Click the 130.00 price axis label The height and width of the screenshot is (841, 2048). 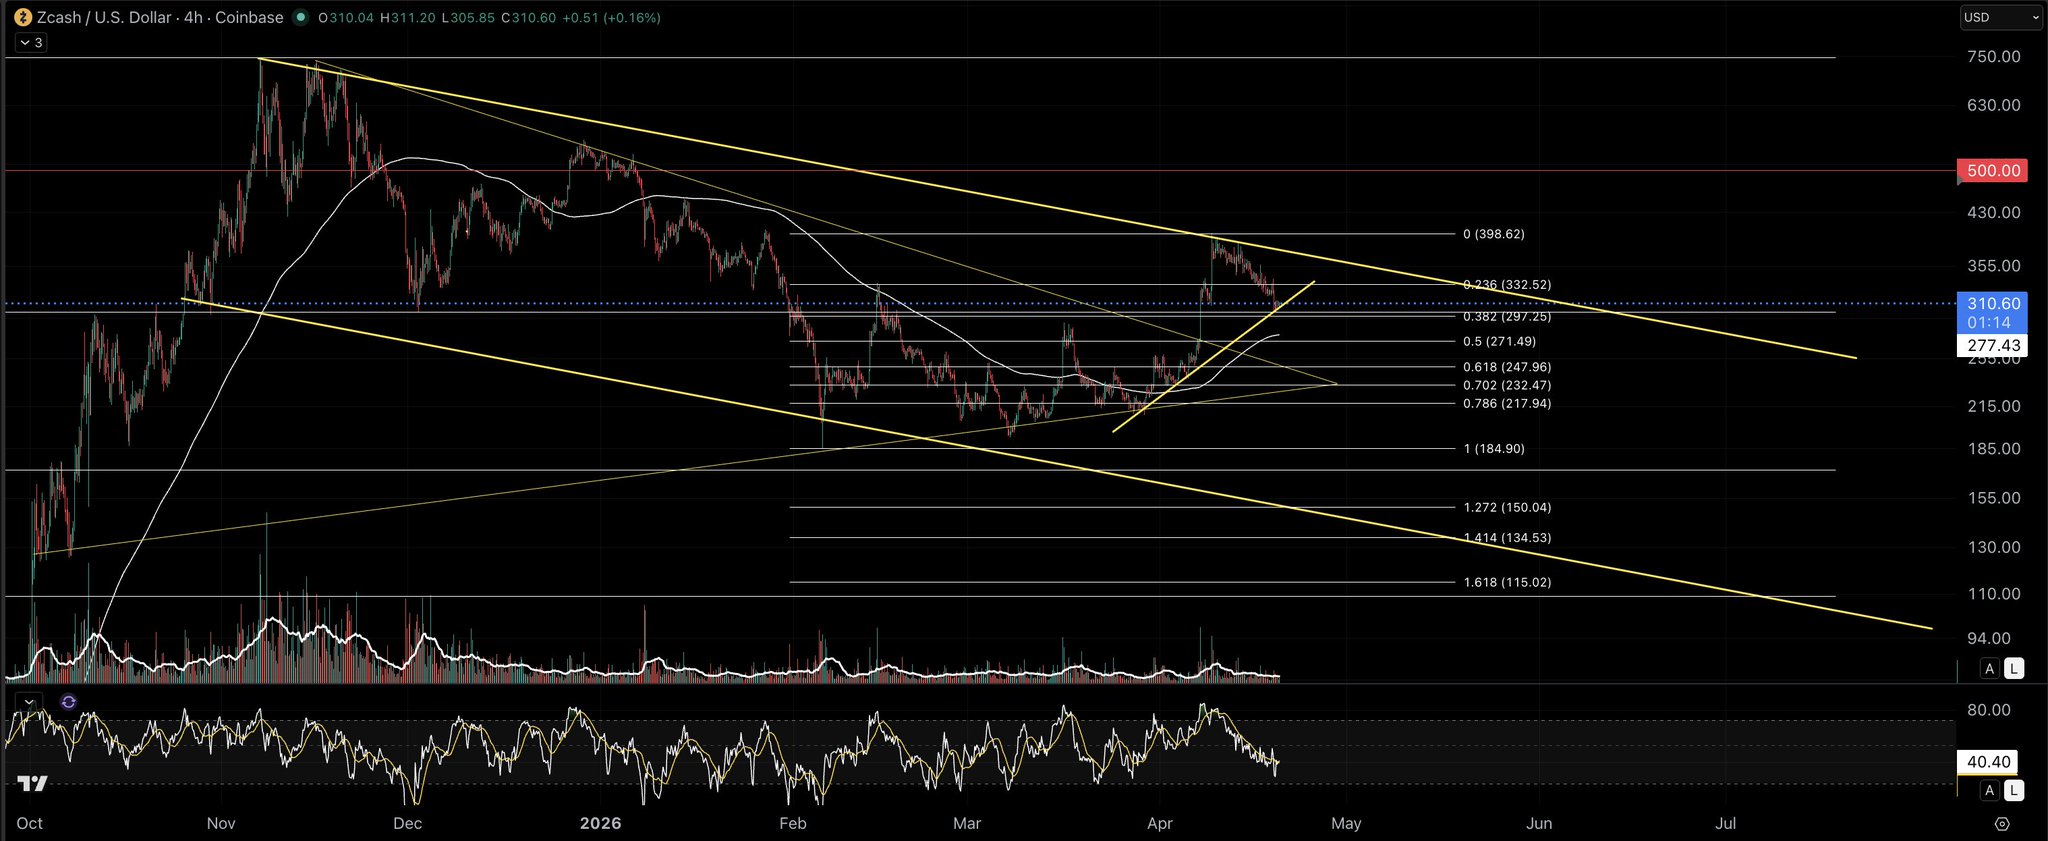tap(1994, 547)
